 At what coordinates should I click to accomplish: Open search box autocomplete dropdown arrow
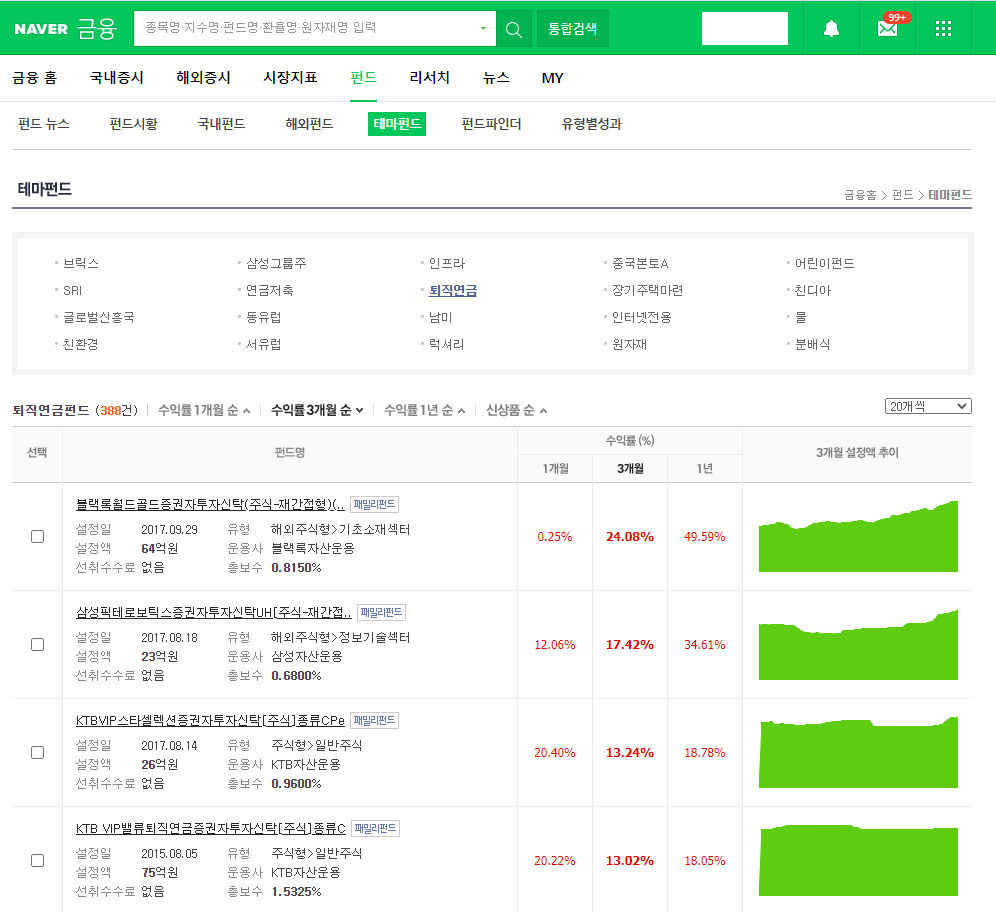pyautogui.click(x=483, y=29)
